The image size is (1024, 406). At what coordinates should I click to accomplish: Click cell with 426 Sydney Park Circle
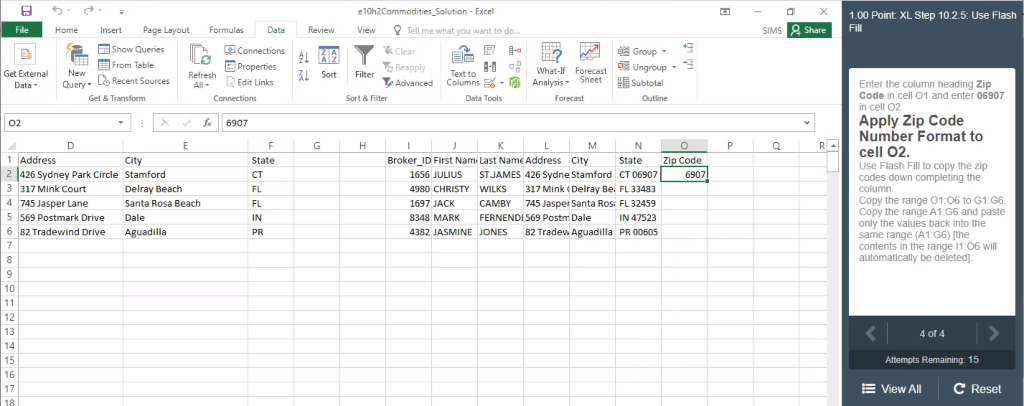70,175
